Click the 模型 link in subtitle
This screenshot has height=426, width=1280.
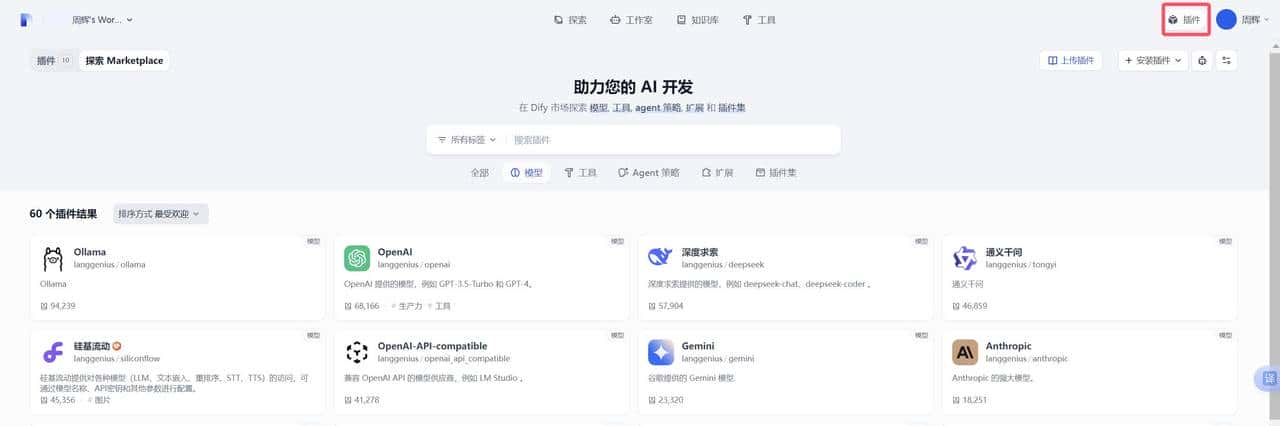coord(598,107)
